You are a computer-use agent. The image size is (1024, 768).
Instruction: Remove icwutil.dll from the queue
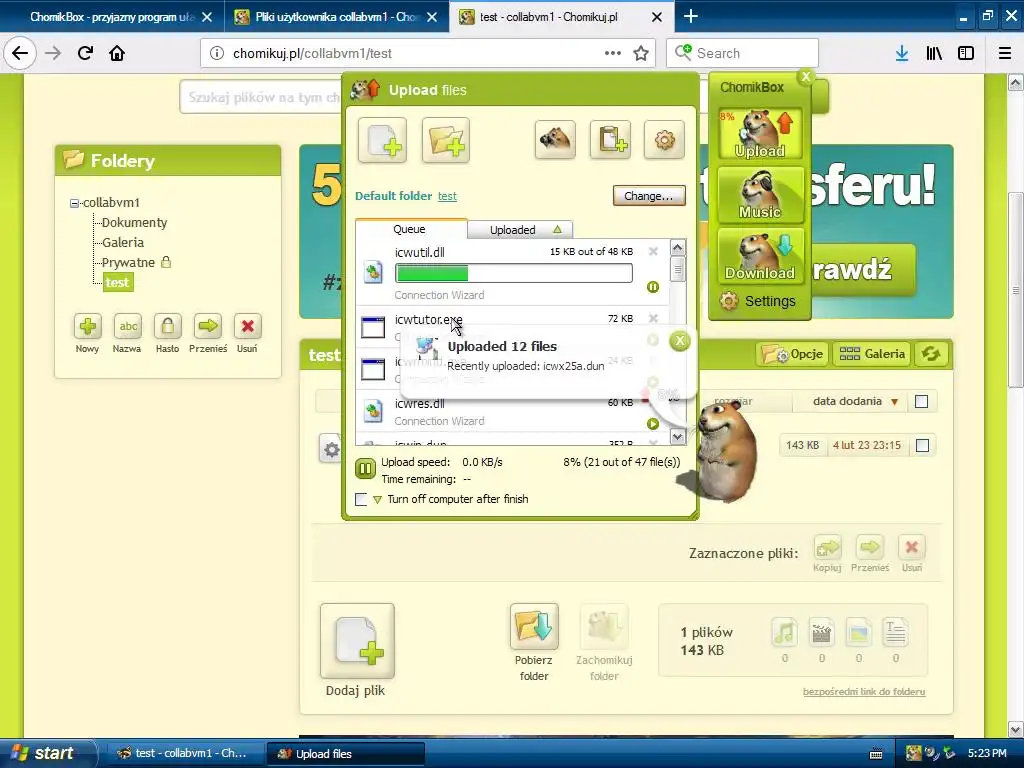653,251
